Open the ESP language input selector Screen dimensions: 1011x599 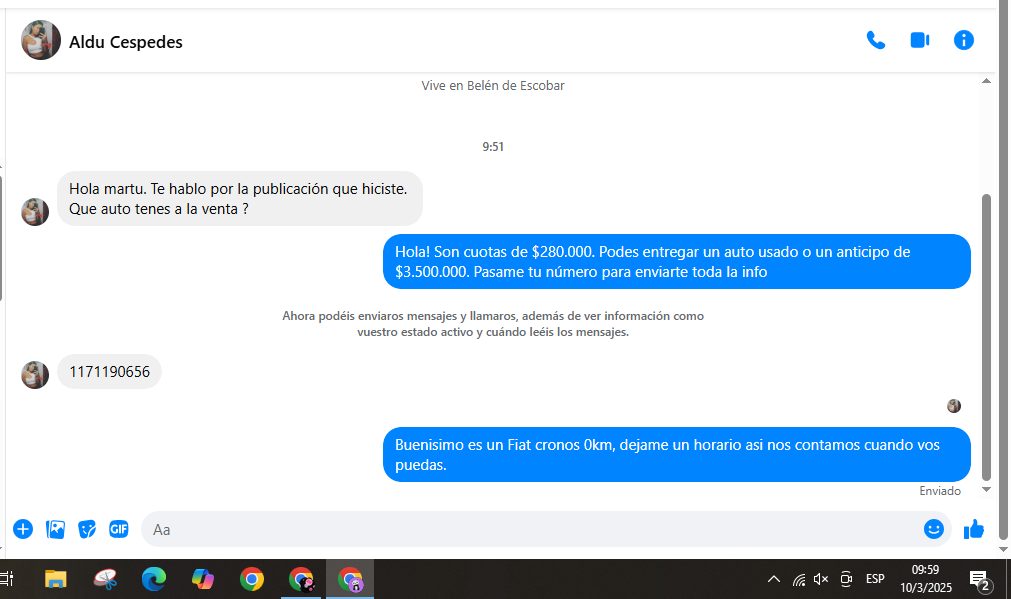[875, 579]
